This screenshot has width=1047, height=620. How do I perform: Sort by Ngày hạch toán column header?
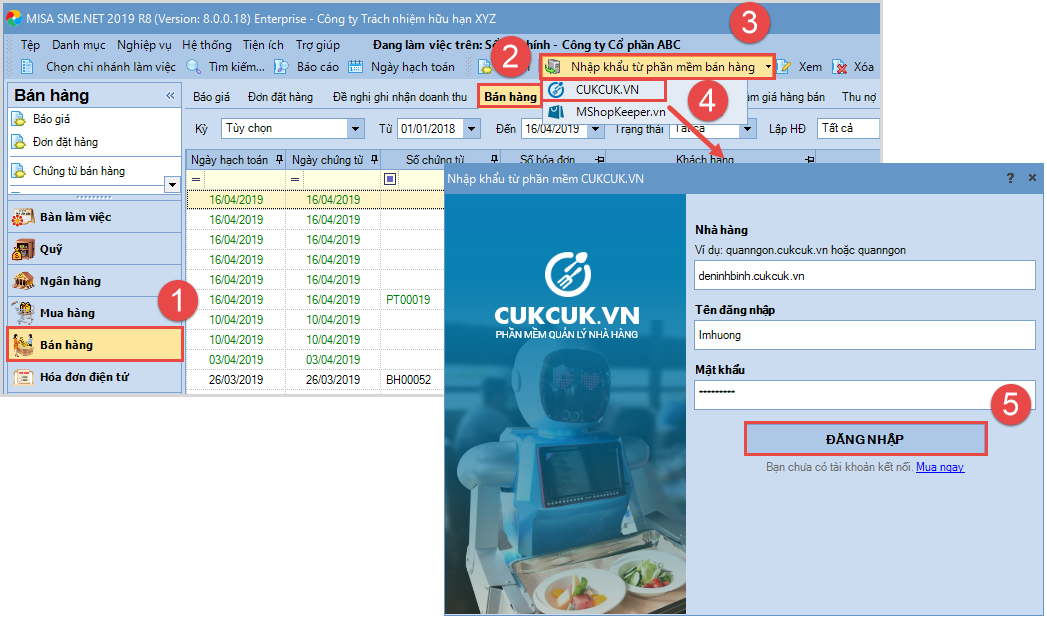point(229,160)
